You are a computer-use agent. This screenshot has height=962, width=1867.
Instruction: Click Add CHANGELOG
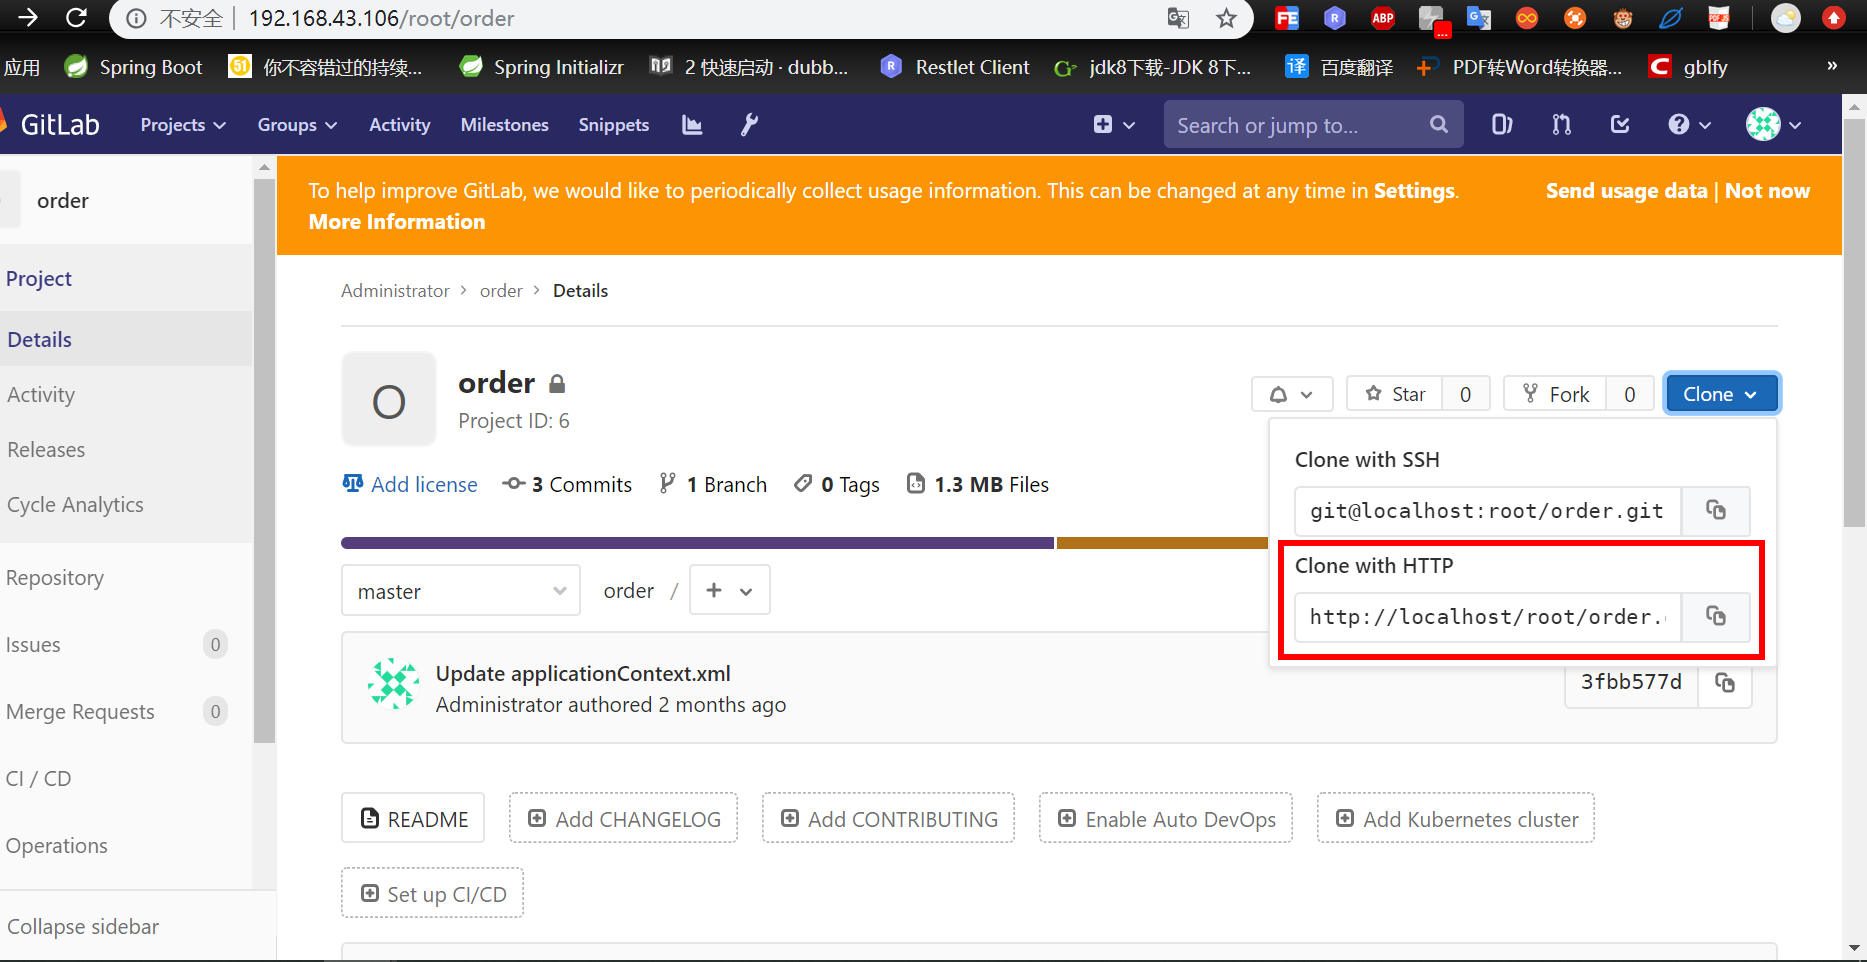[x=623, y=819]
